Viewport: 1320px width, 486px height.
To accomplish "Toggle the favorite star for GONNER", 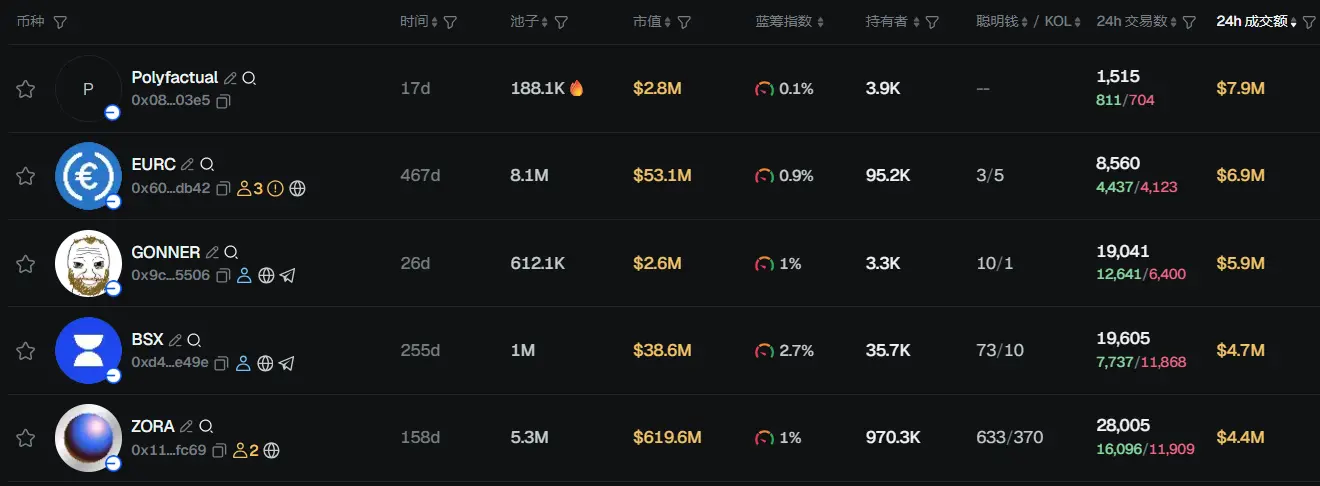I will (26, 264).
